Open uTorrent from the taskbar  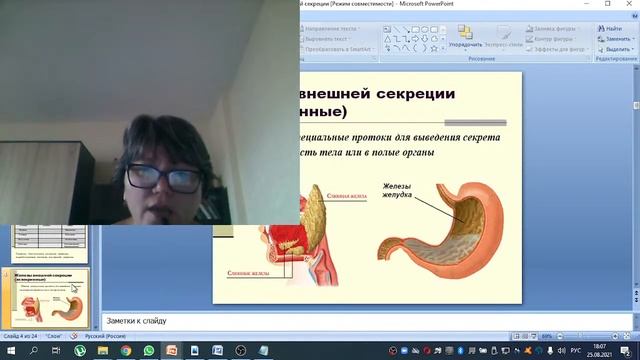[80, 351]
